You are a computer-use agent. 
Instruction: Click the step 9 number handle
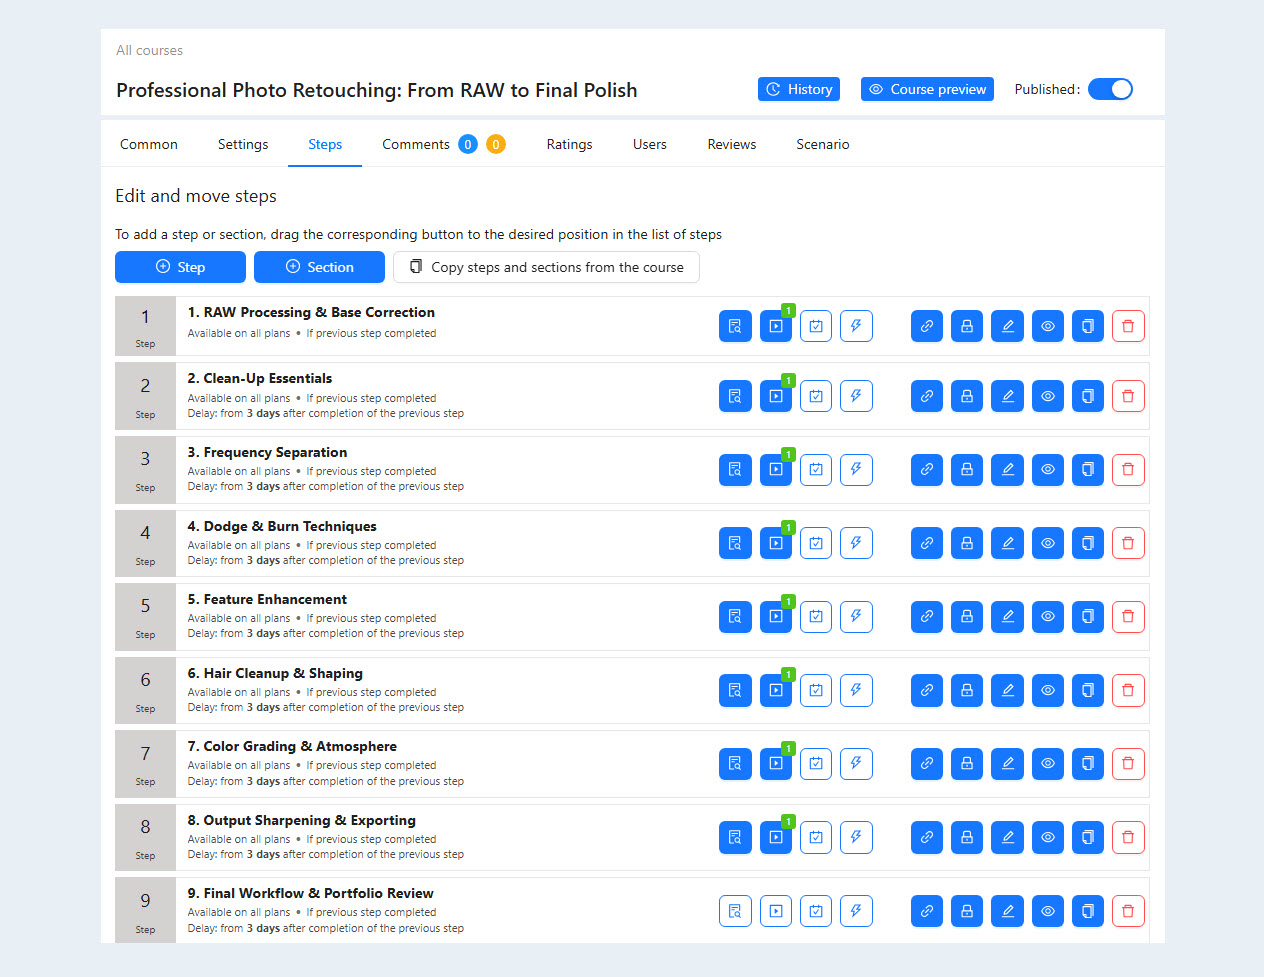[145, 911]
